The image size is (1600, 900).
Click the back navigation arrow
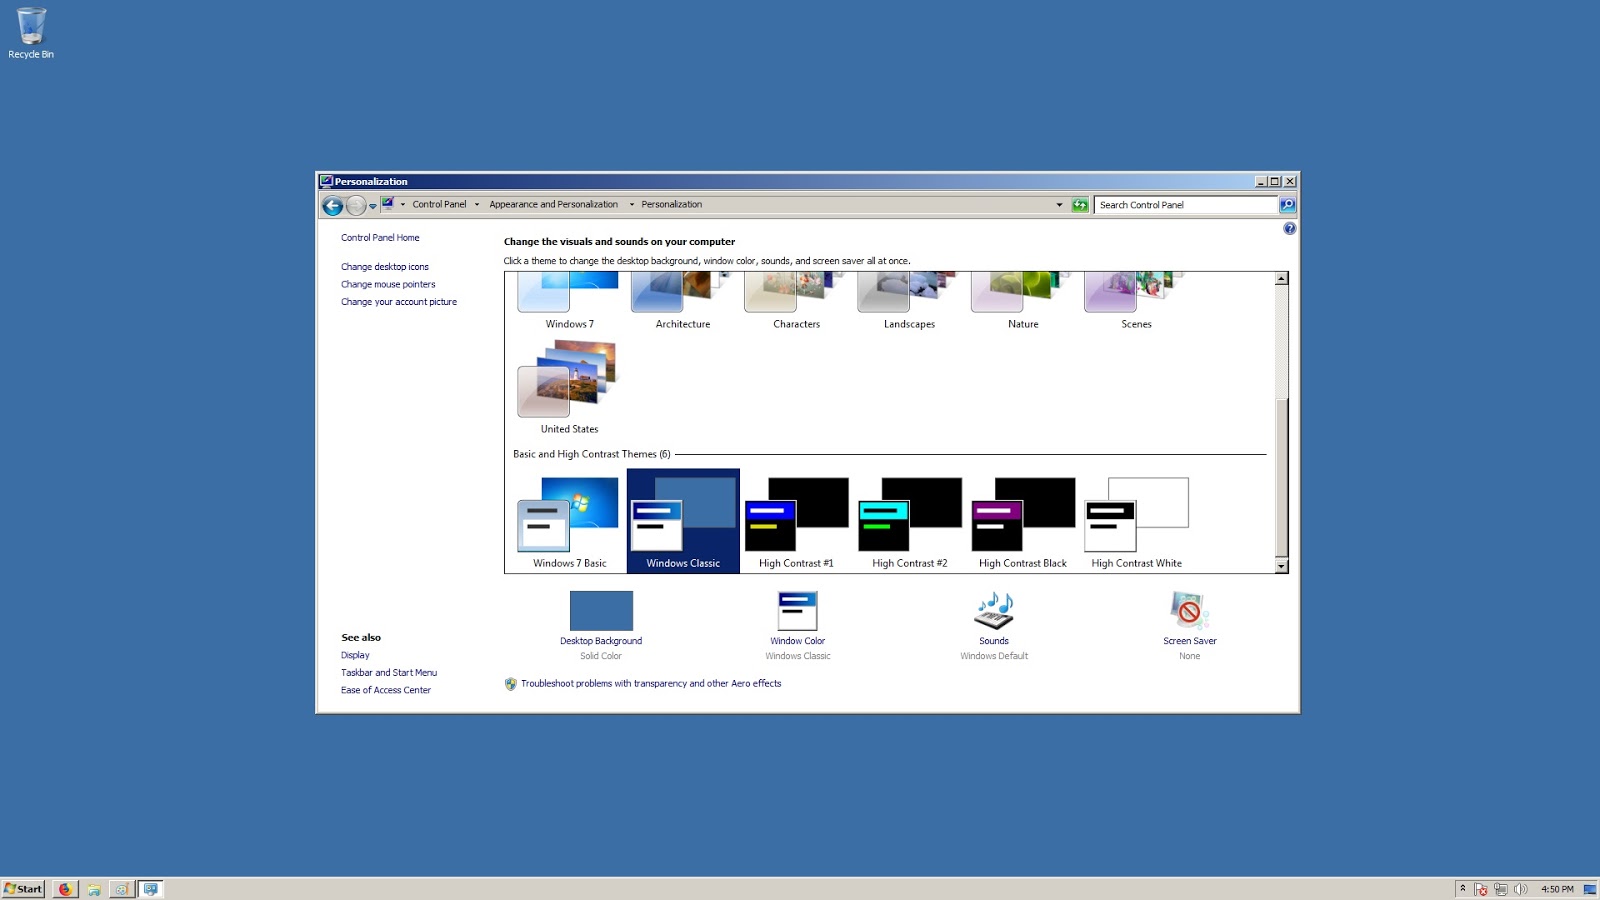pos(333,205)
